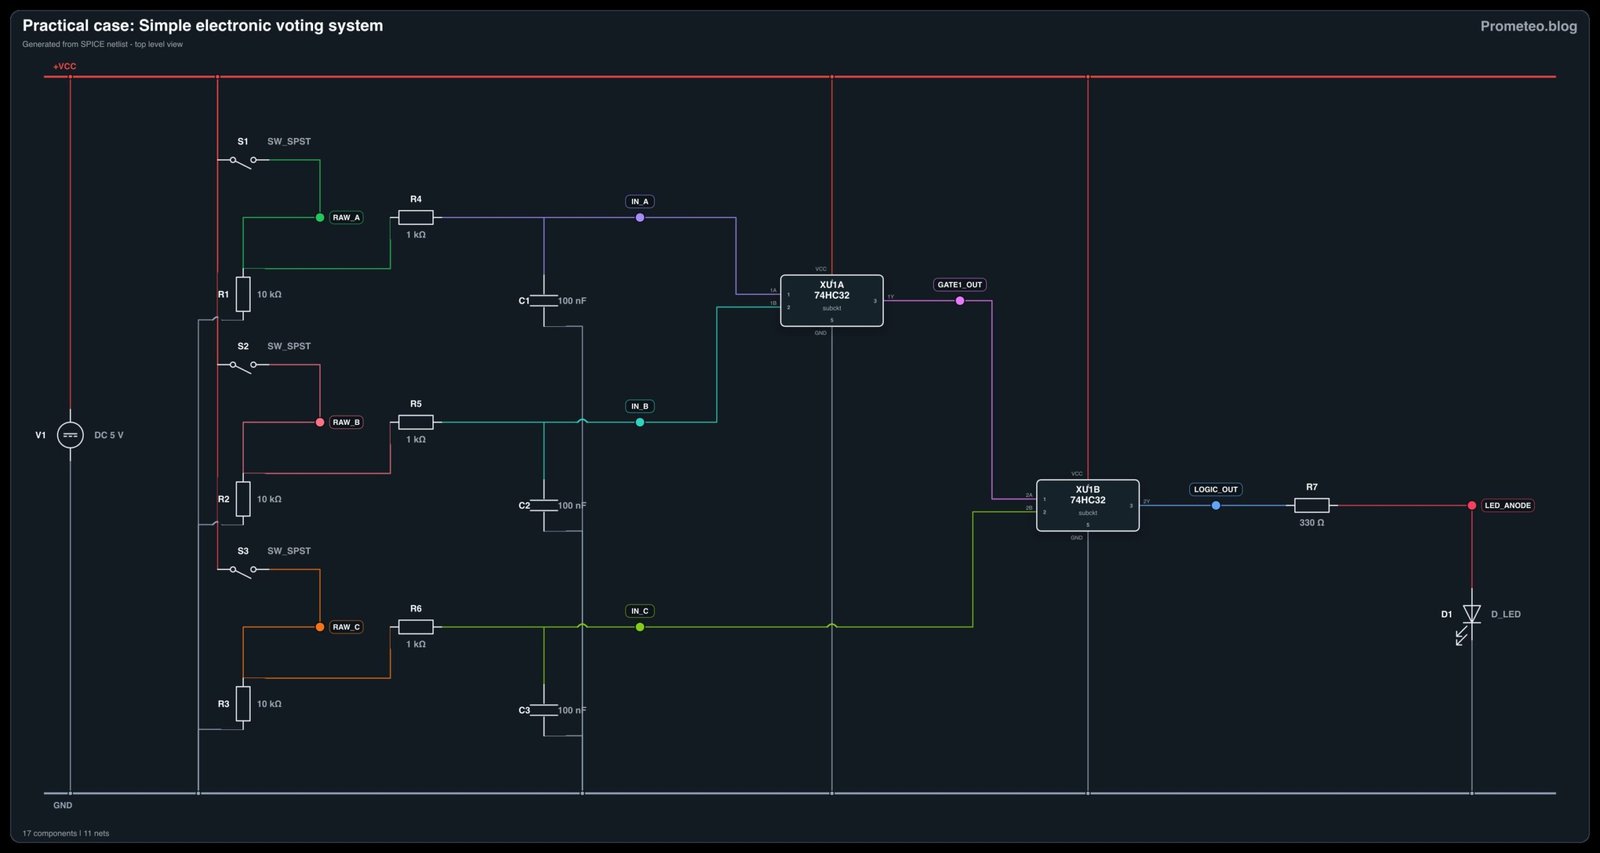Select resistor R5 1 kΩ symbol
The height and width of the screenshot is (853, 1600).
point(416,422)
